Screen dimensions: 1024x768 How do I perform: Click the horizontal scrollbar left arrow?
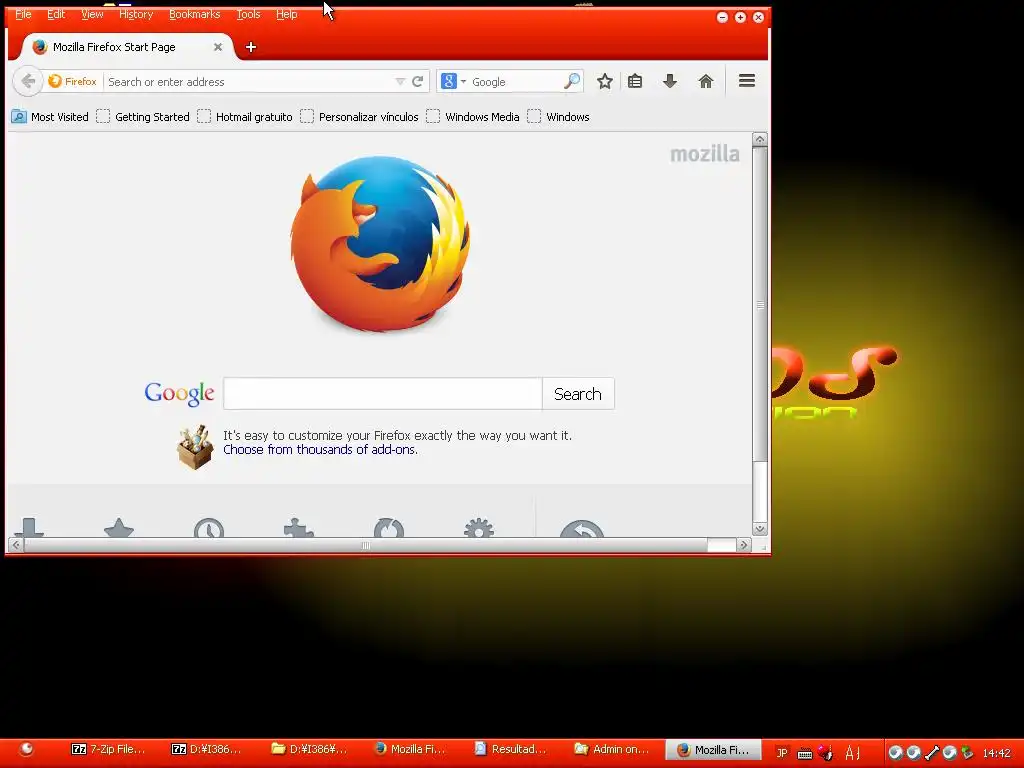tap(16, 545)
